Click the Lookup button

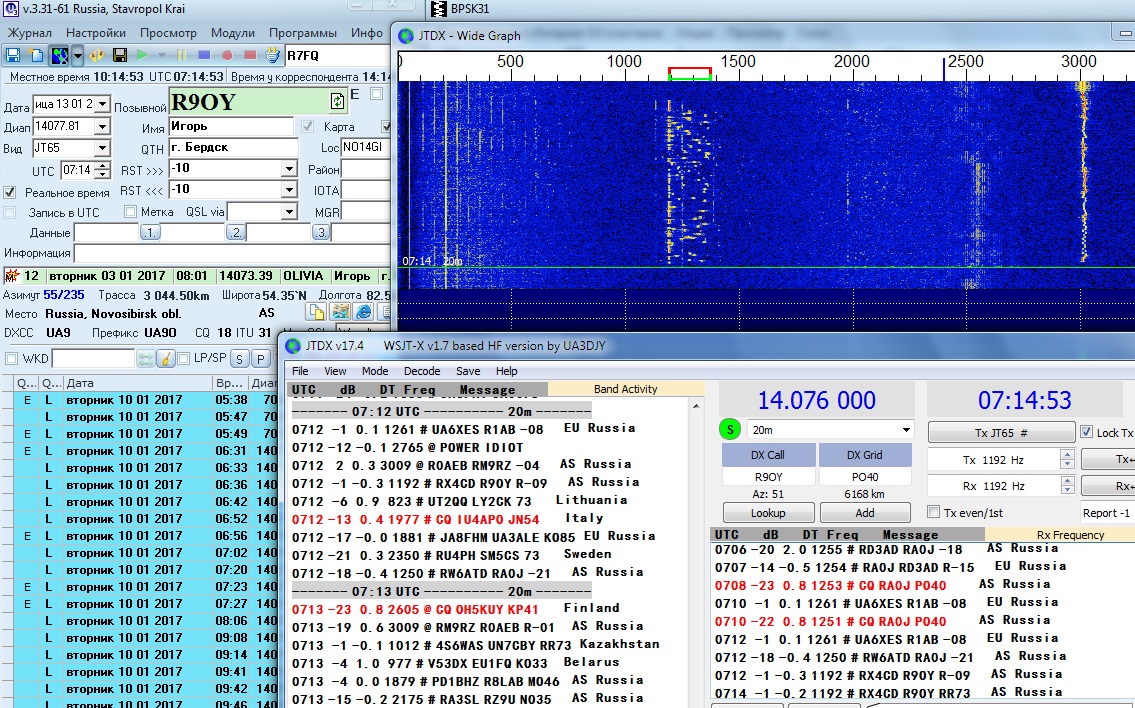(768, 513)
